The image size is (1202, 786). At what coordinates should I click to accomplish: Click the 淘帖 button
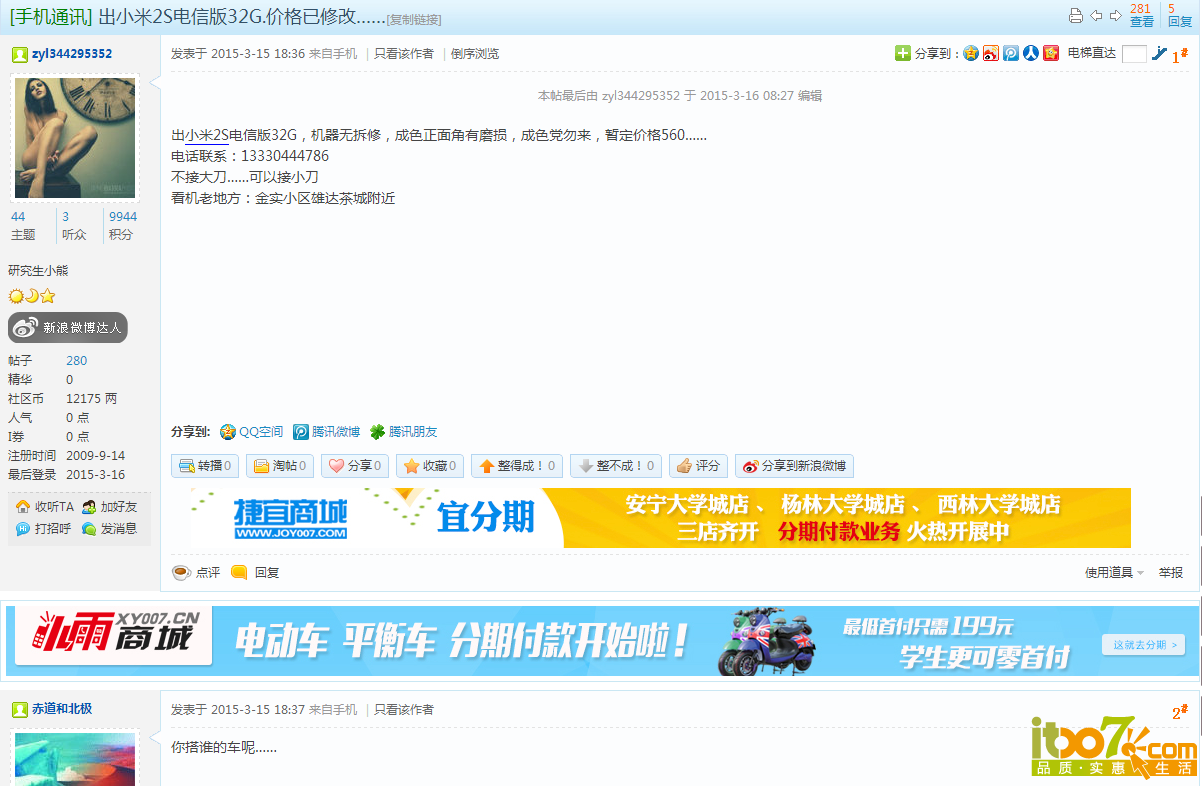click(280, 466)
